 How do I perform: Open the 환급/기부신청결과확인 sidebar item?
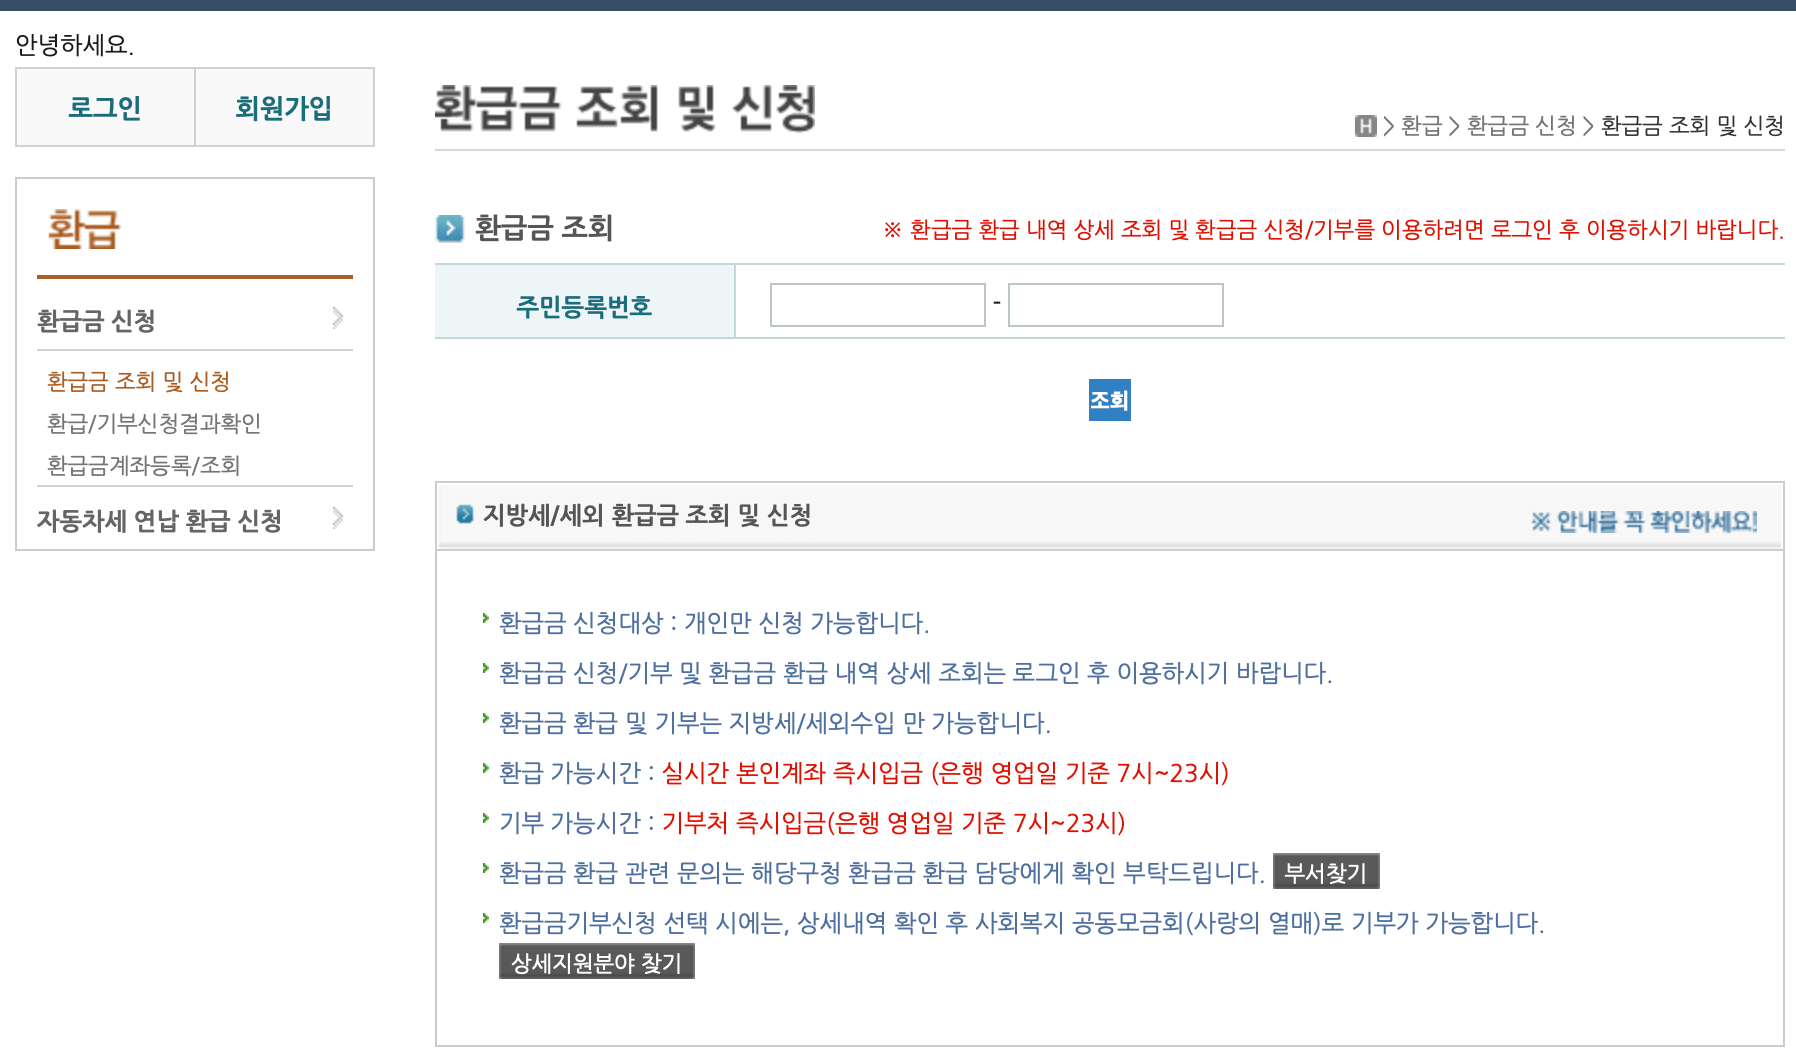[x=151, y=423]
